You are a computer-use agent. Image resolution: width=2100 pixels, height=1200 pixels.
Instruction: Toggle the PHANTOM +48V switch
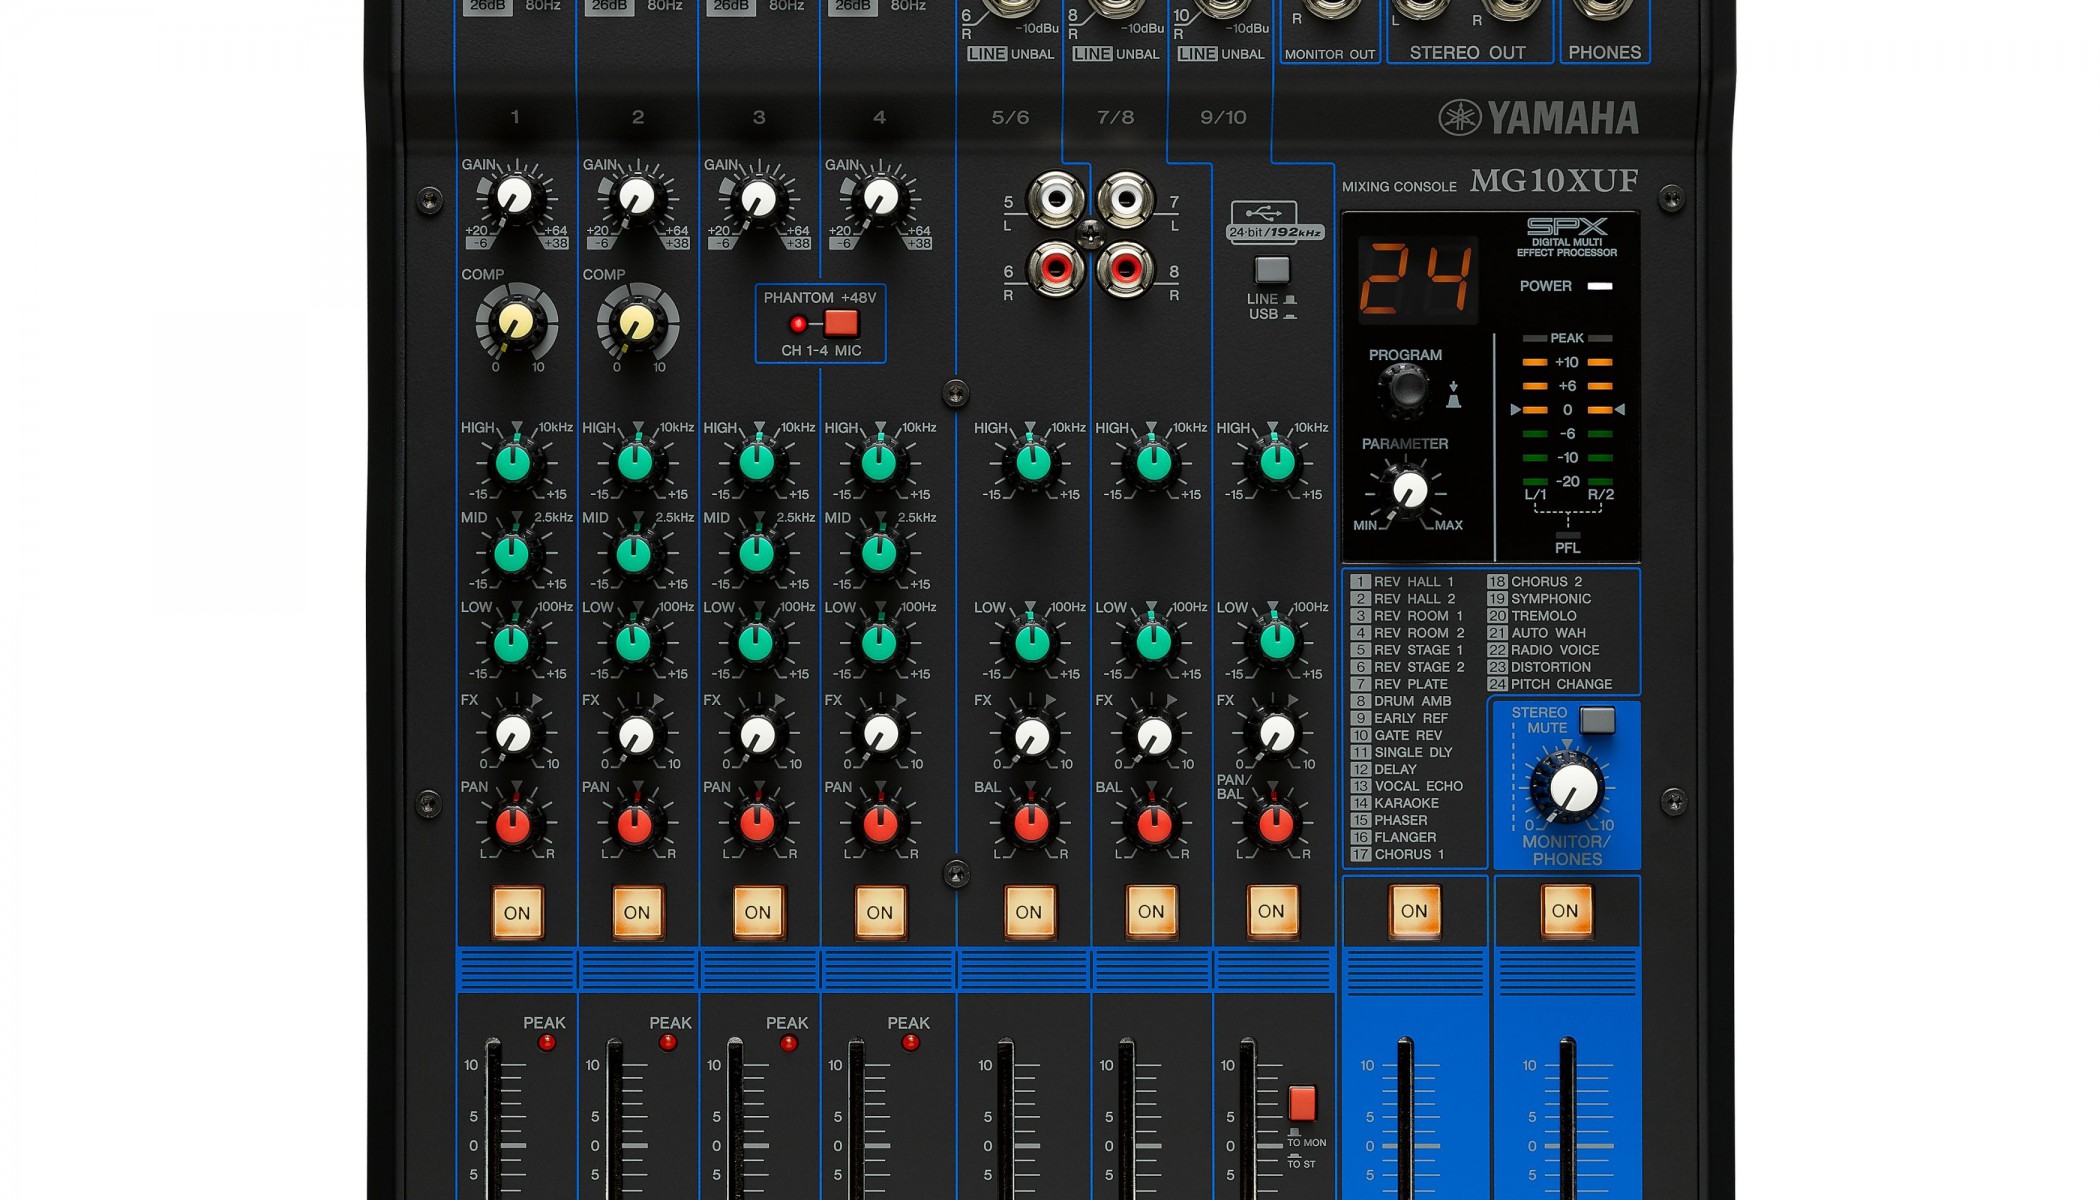pyautogui.click(x=840, y=323)
